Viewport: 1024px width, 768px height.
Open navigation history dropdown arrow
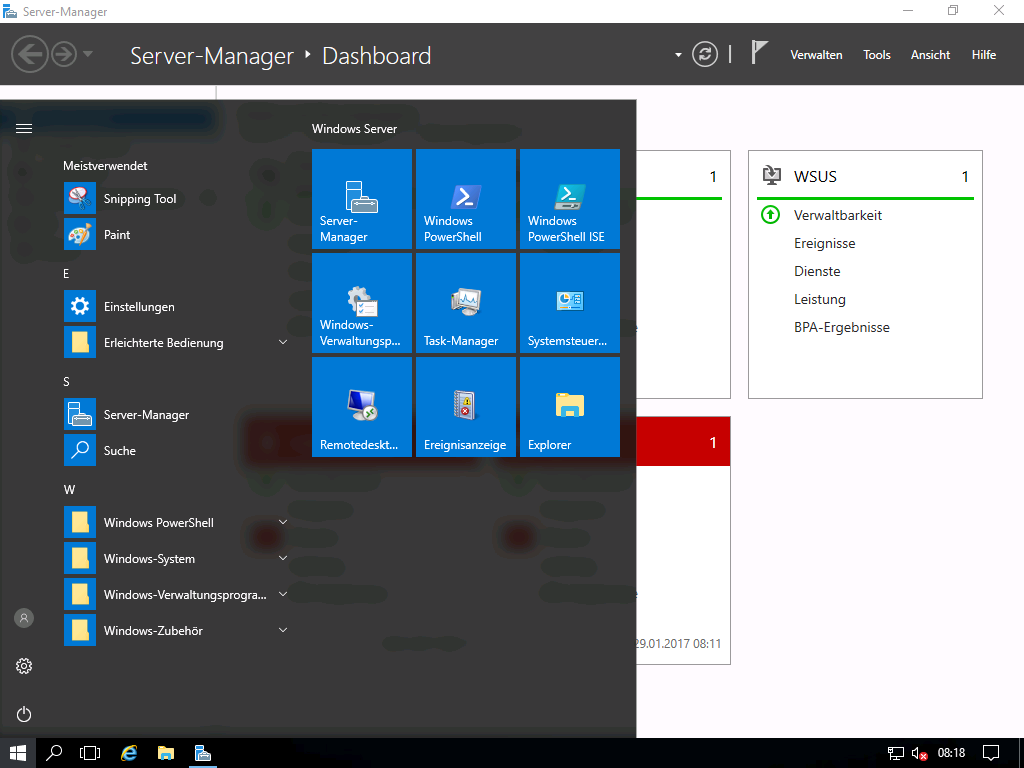(x=88, y=54)
